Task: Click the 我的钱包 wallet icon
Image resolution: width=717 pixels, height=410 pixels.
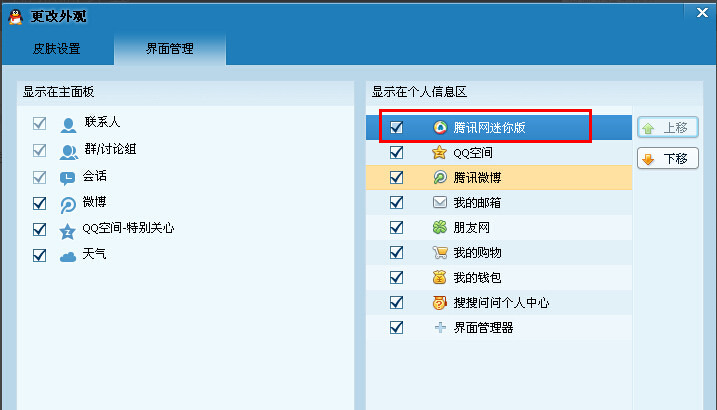Action: point(439,278)
